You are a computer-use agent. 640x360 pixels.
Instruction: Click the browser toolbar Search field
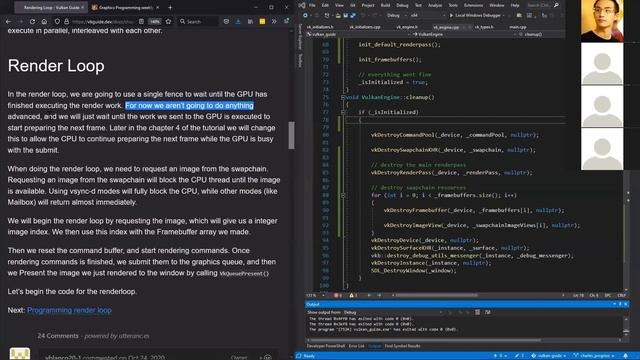(198, 21)
